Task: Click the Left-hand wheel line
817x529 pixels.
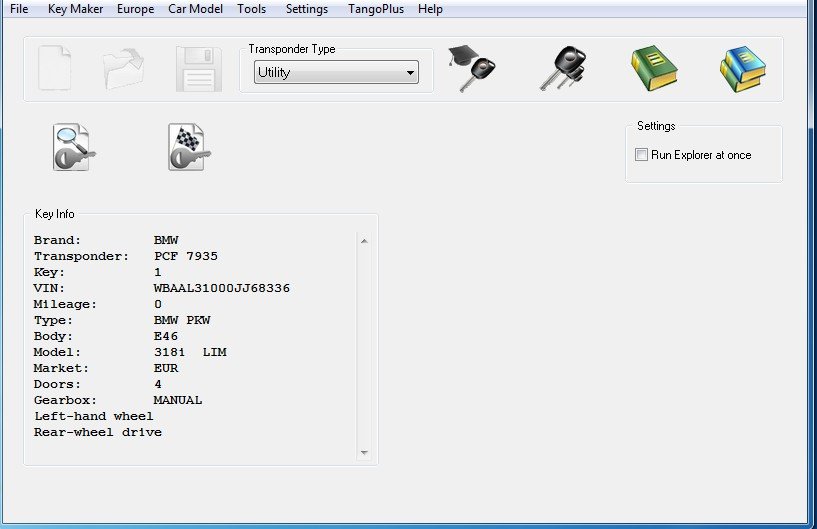Action: 94,416
